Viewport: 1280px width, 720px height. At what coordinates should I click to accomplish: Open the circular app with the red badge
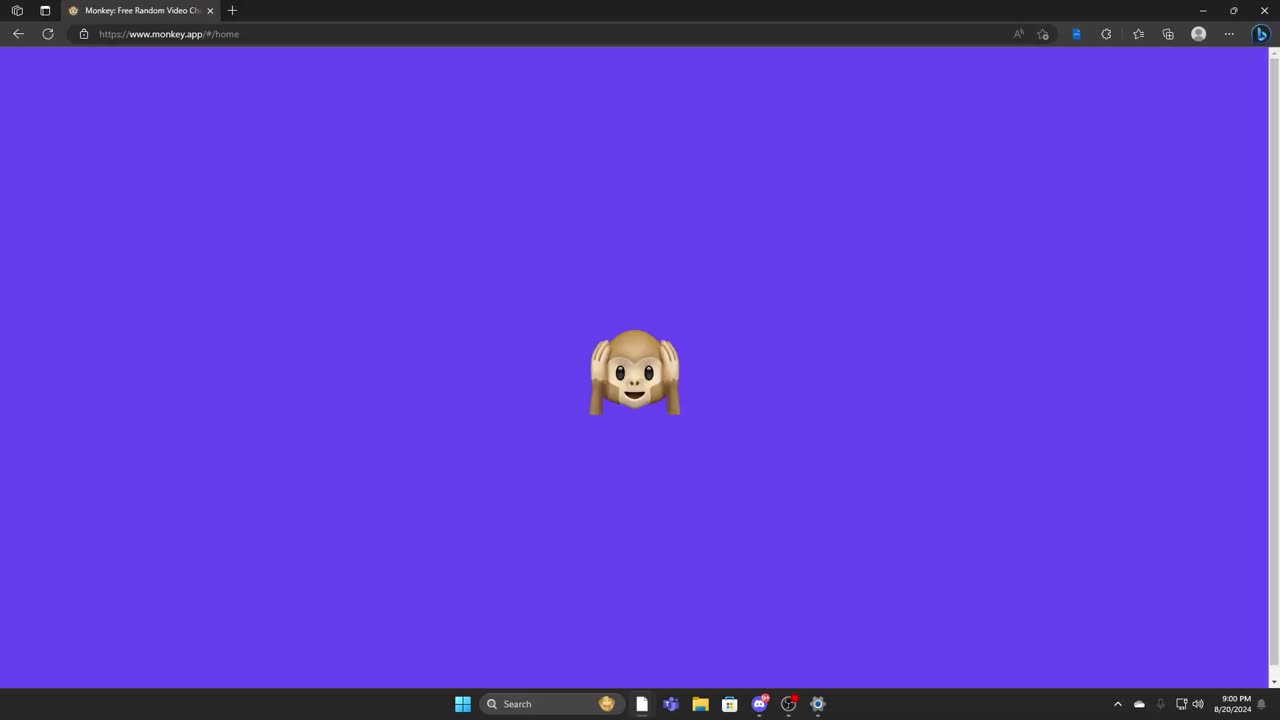point(789,704)
